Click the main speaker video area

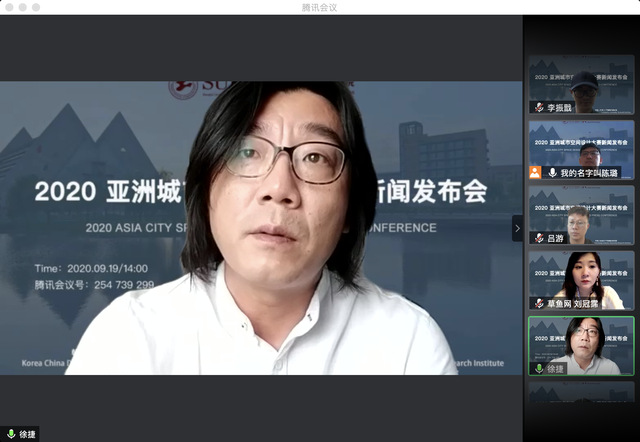click(260, 228)
